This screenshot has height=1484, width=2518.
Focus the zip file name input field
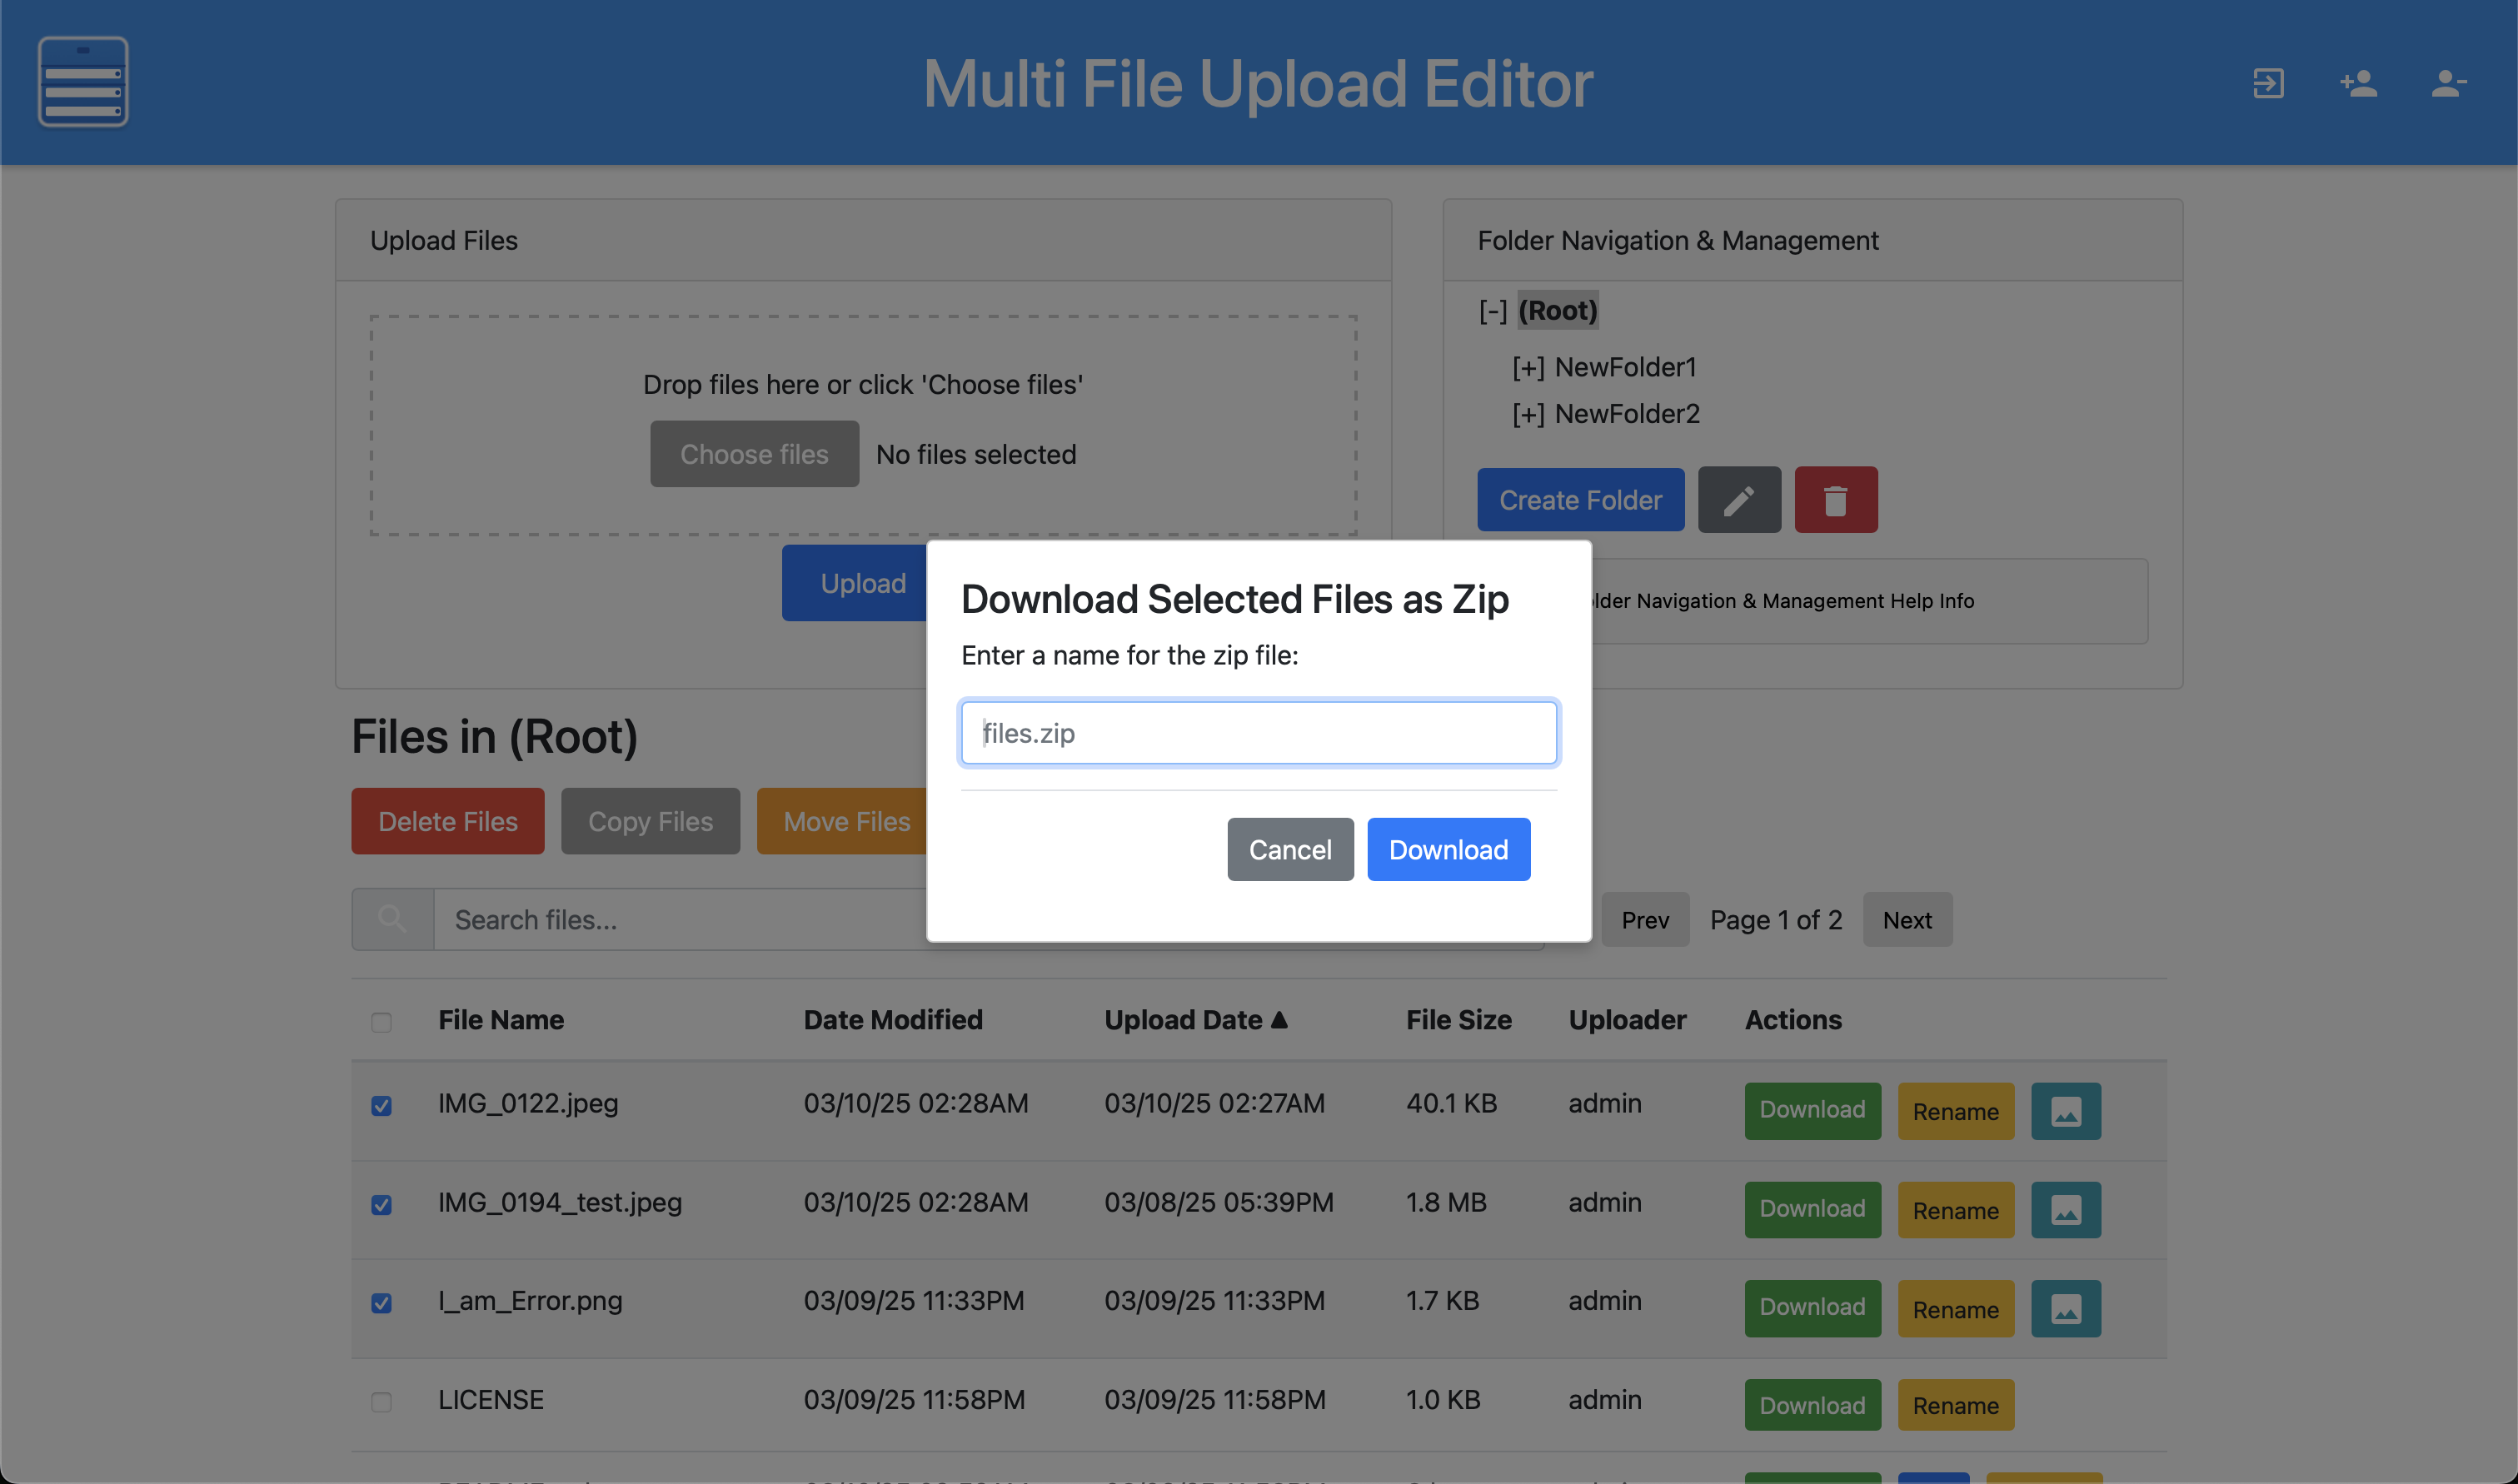1258,733
